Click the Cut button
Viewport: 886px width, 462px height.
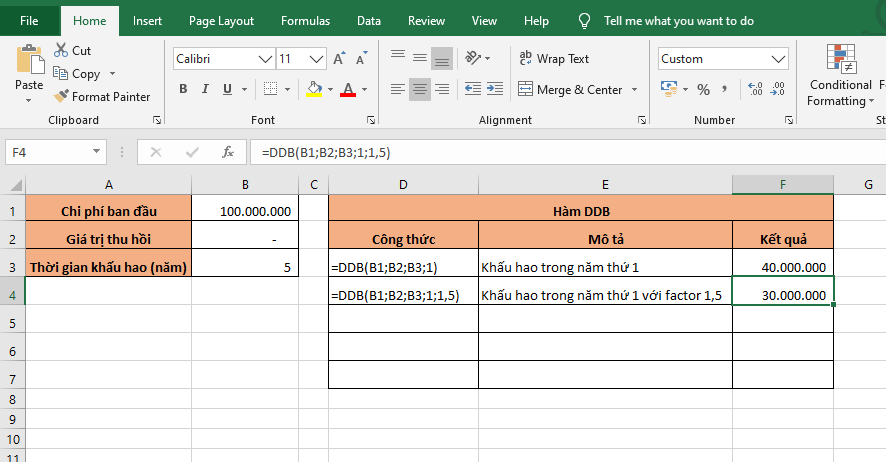pos(72,50)
